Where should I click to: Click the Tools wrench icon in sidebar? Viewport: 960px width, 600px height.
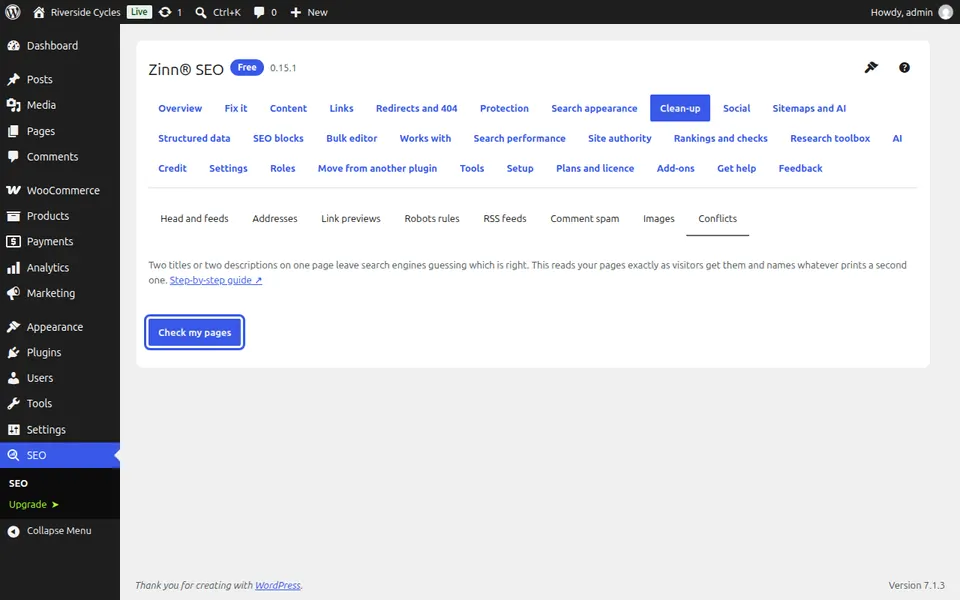click(13, 404)
